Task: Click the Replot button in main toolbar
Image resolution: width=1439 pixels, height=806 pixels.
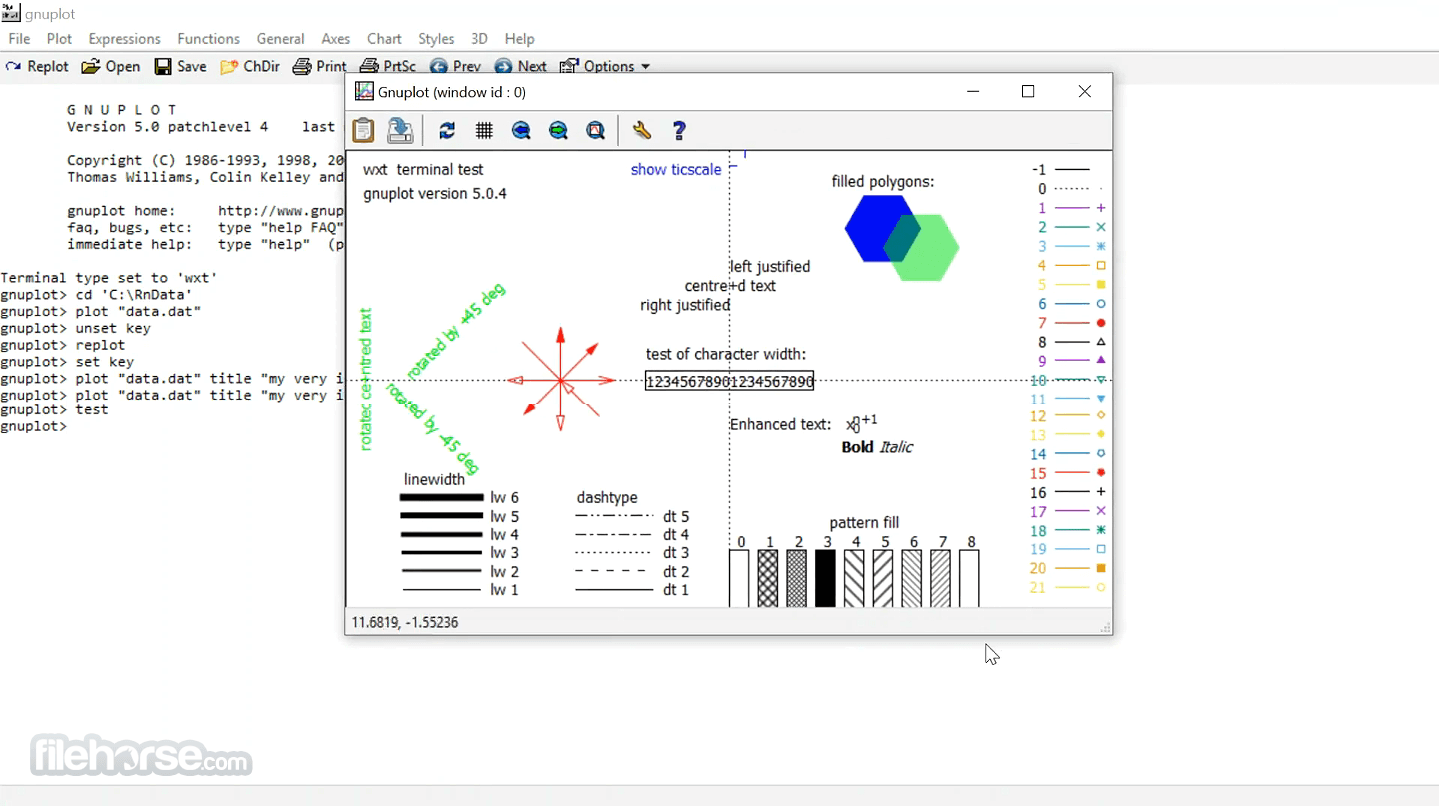Action: tap(37, 67)
